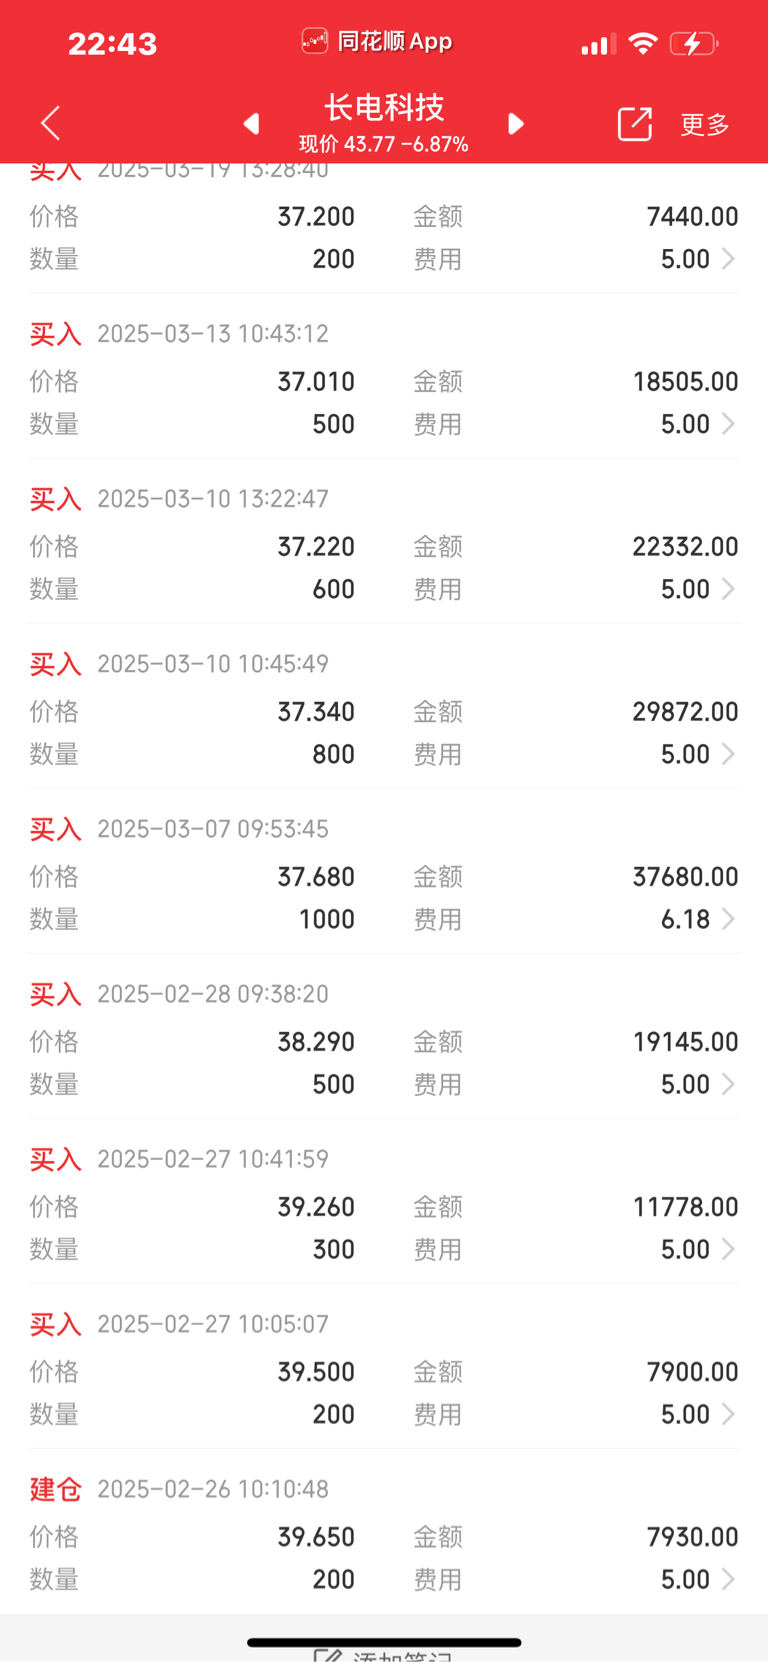This screenshot has width=768, height=1662.
Task: Tap 添加笔记 at the bottom
Action: coord(384,1654)
